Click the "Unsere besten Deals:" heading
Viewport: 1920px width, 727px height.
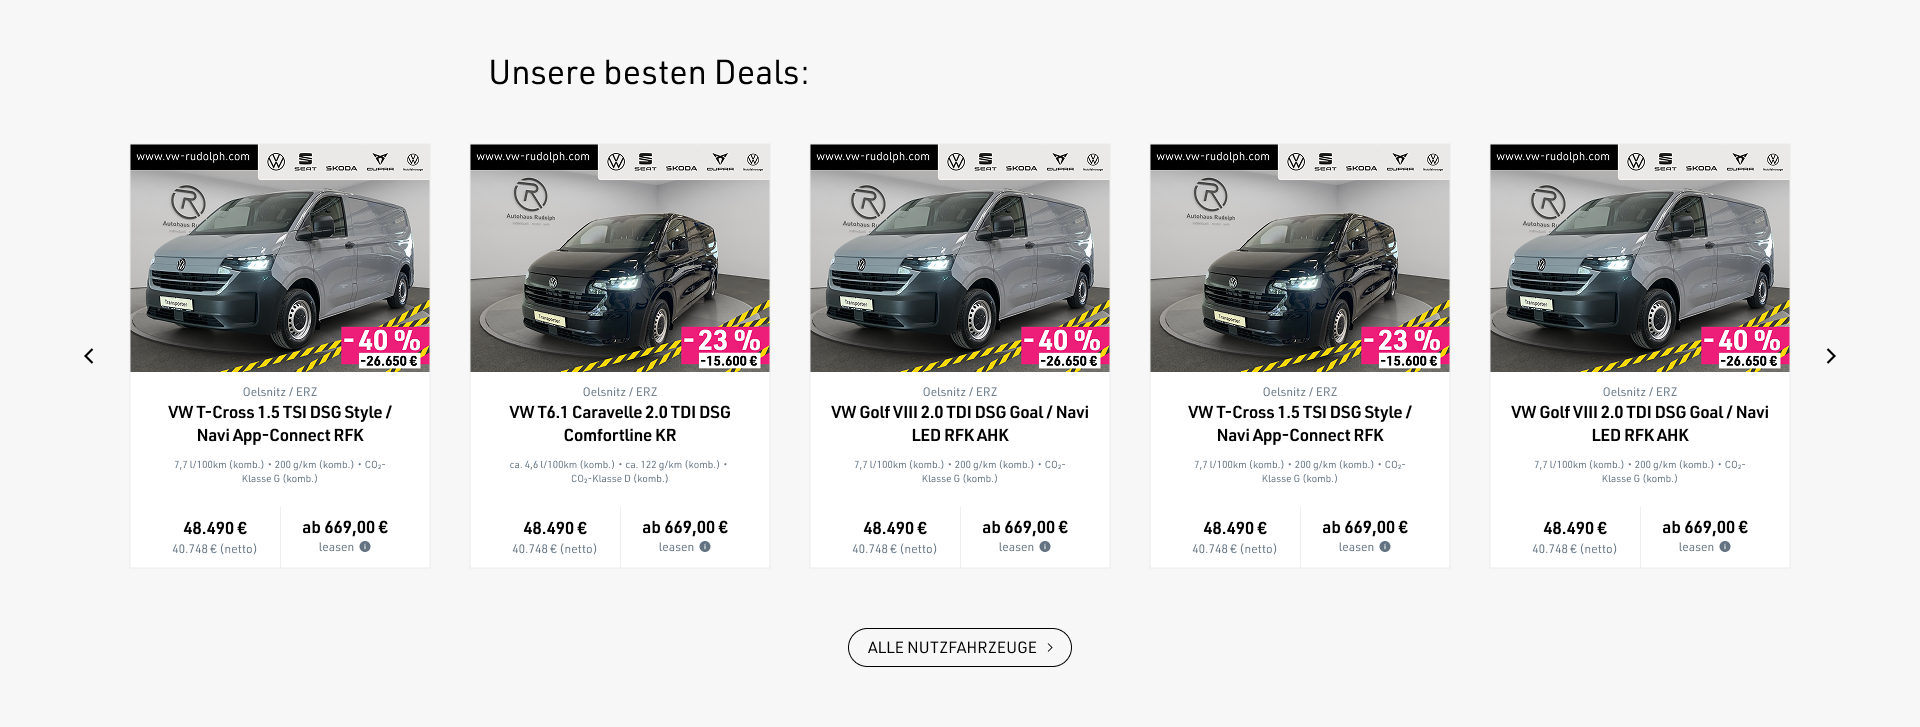(648, 73)
